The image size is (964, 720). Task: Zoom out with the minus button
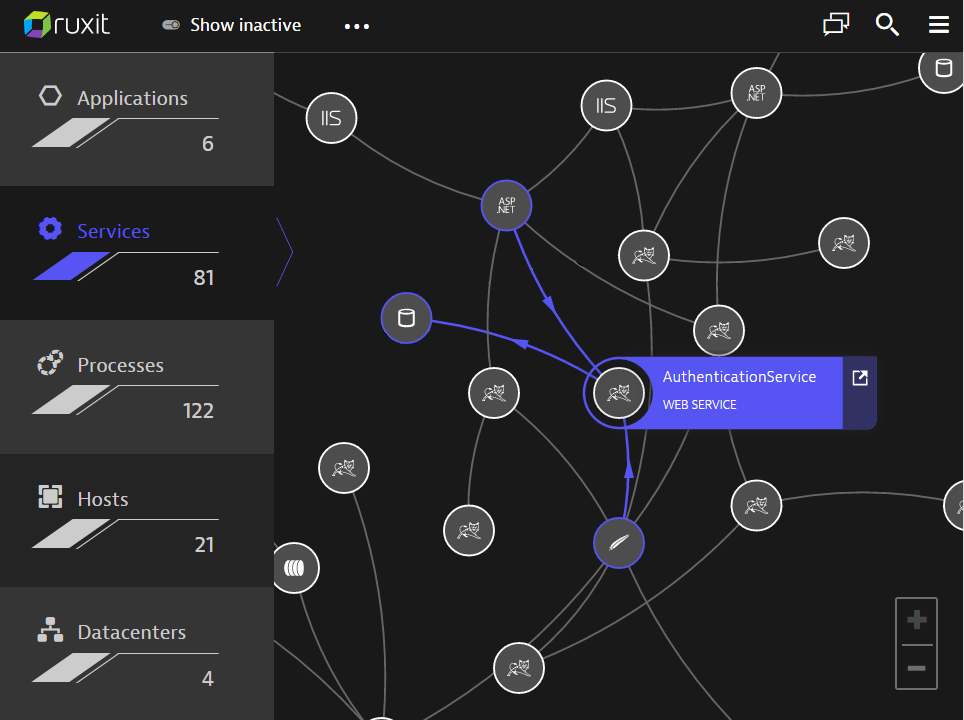point(916,668)
